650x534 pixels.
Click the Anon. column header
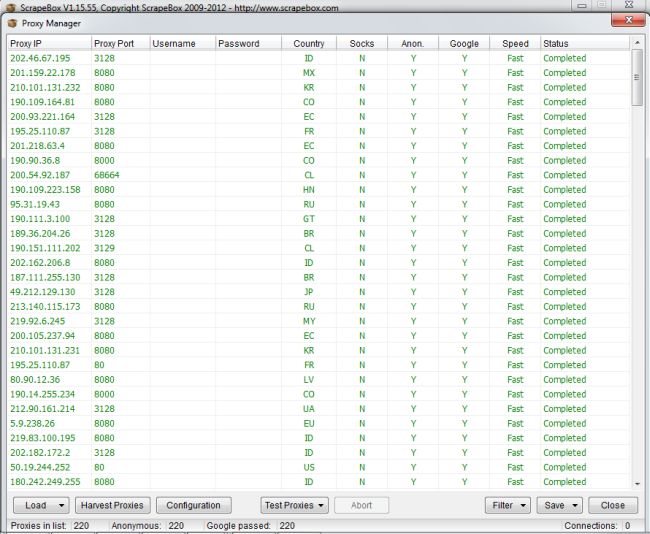(413, 44)
